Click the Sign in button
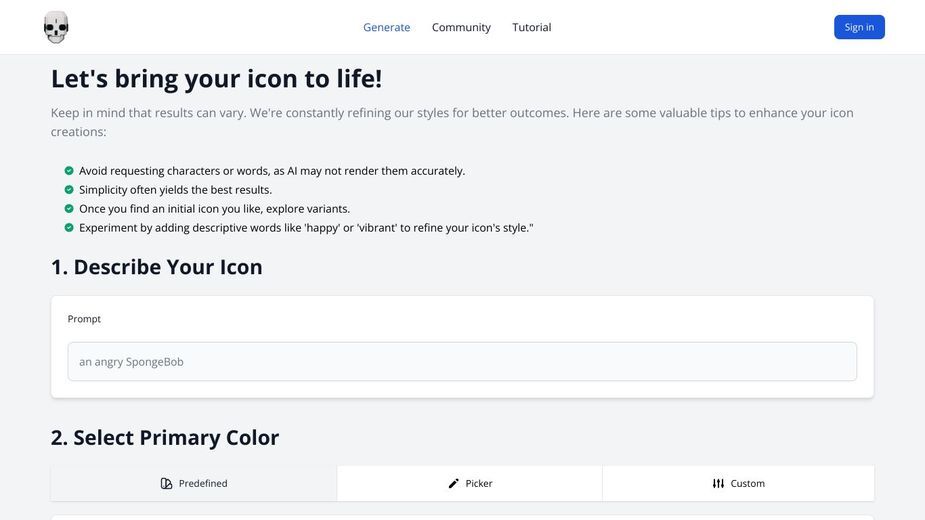Screen dimensions: 925x520 click(859, 27)
